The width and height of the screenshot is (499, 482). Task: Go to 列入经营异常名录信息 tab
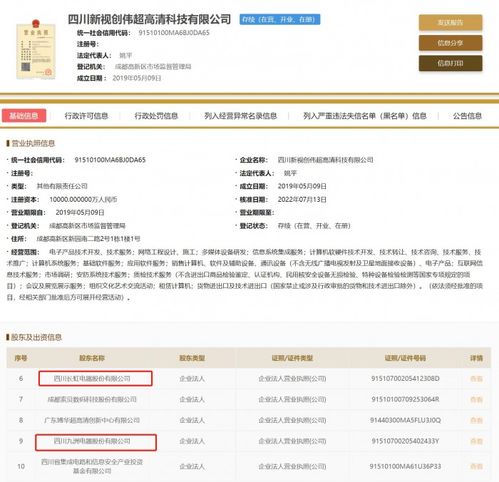pyautogui.click(x=240, y=116)
